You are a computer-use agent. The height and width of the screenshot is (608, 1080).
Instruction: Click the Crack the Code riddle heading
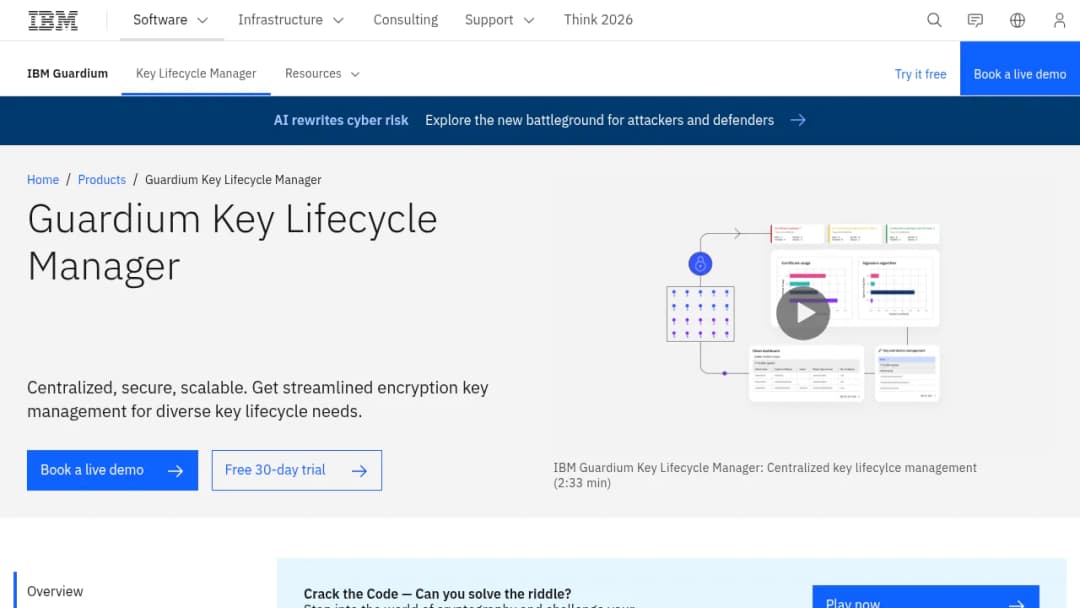click(437, 594)
